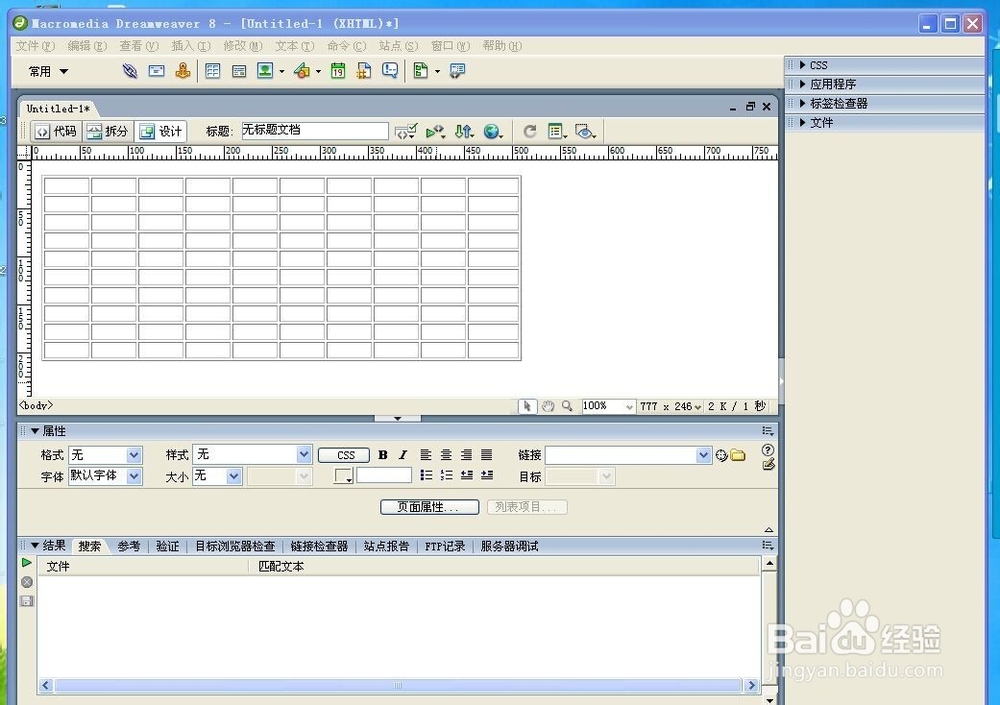Image resolution: width=1000 pixels, height=705 pixels.
Task: Open the 链接 link dropdown
Action: (703, 456)
